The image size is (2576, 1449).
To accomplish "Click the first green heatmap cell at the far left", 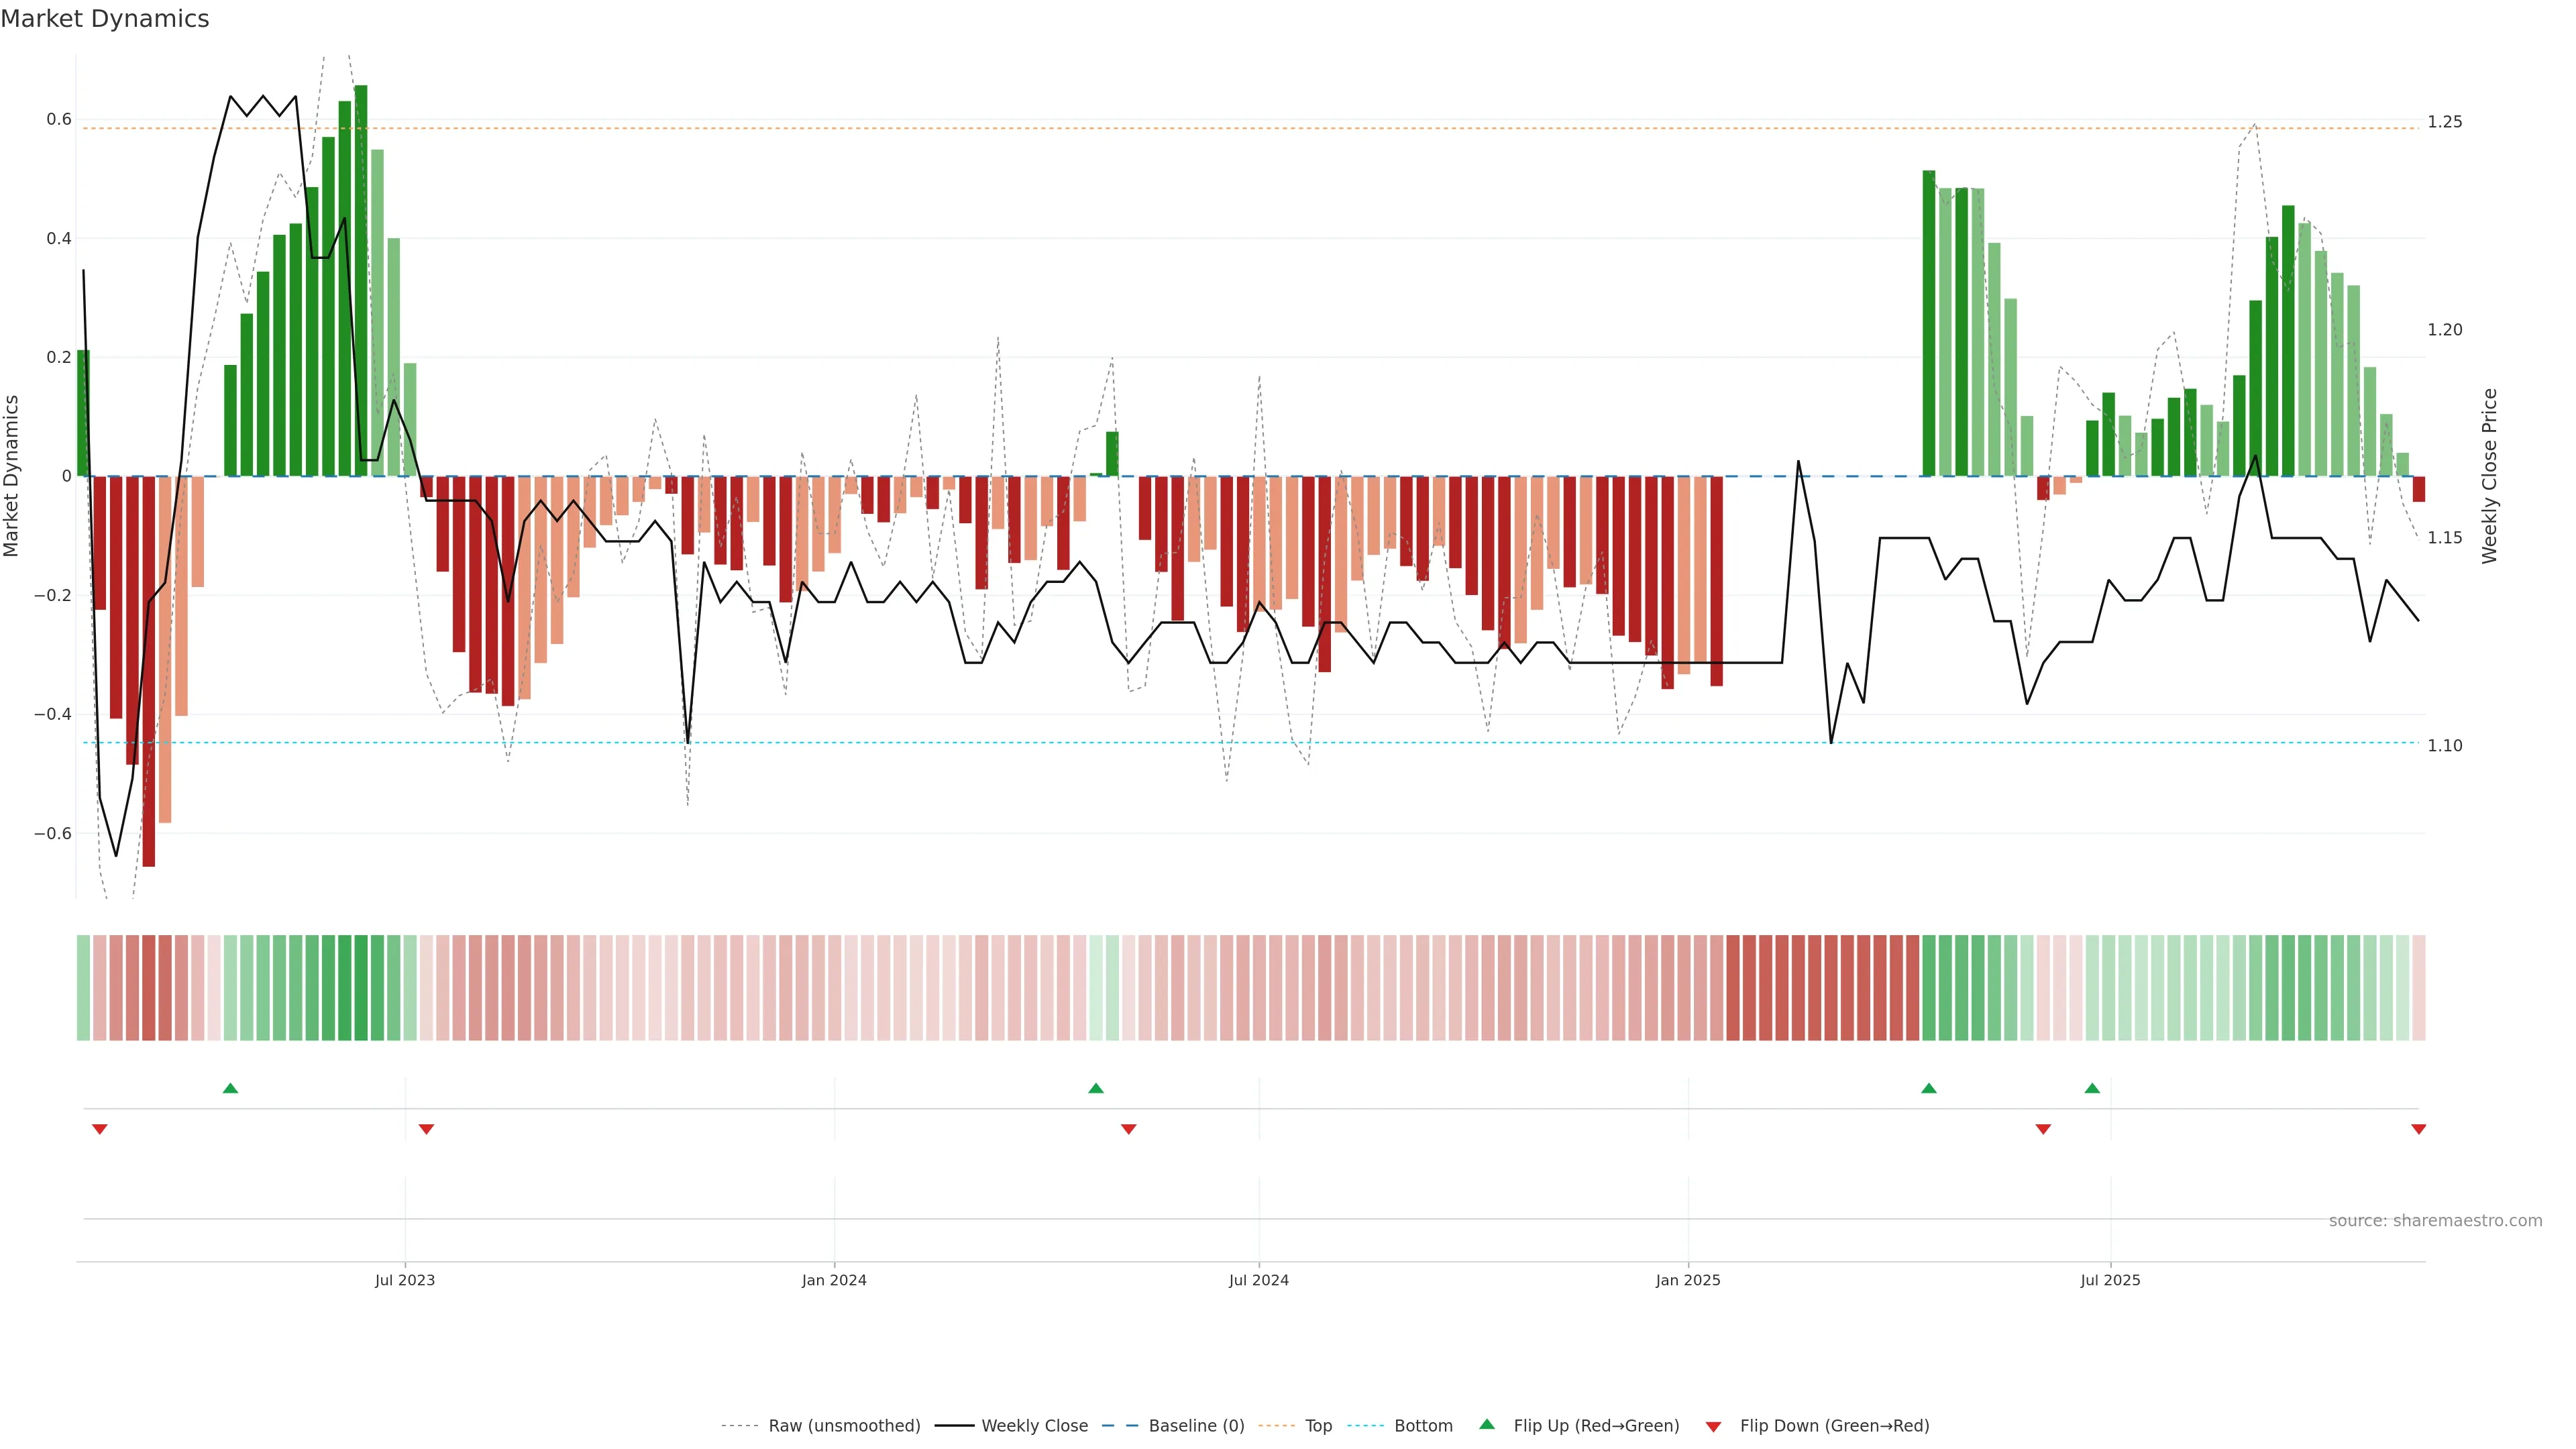I will pos(83,987).
